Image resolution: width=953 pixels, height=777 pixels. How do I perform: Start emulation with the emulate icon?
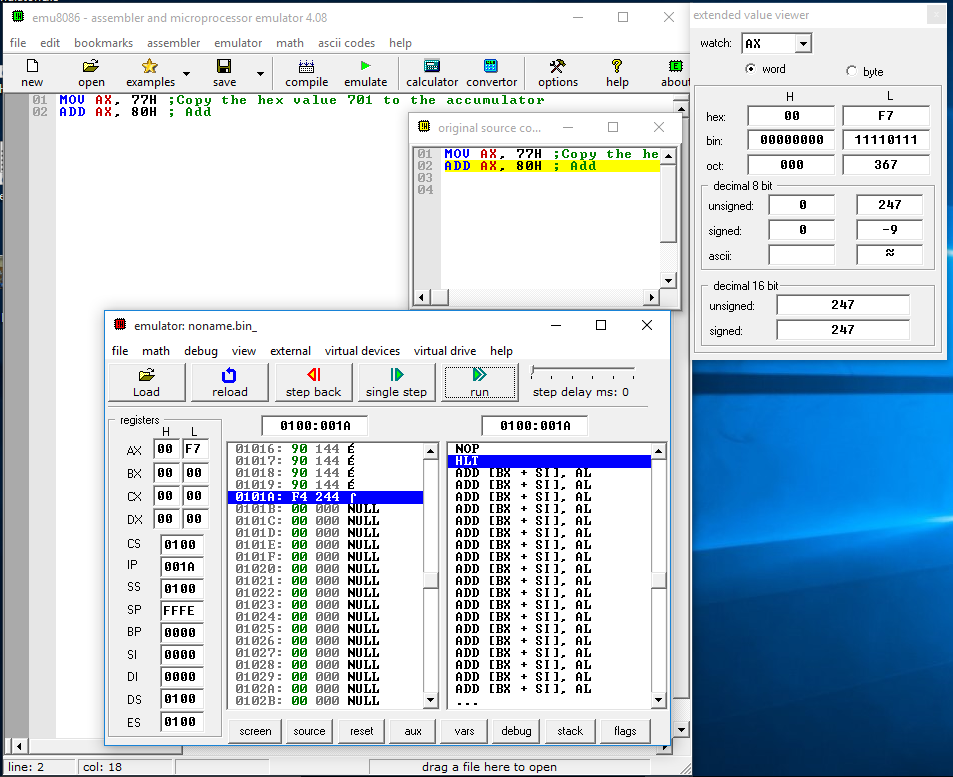click(x=365, y=73)
